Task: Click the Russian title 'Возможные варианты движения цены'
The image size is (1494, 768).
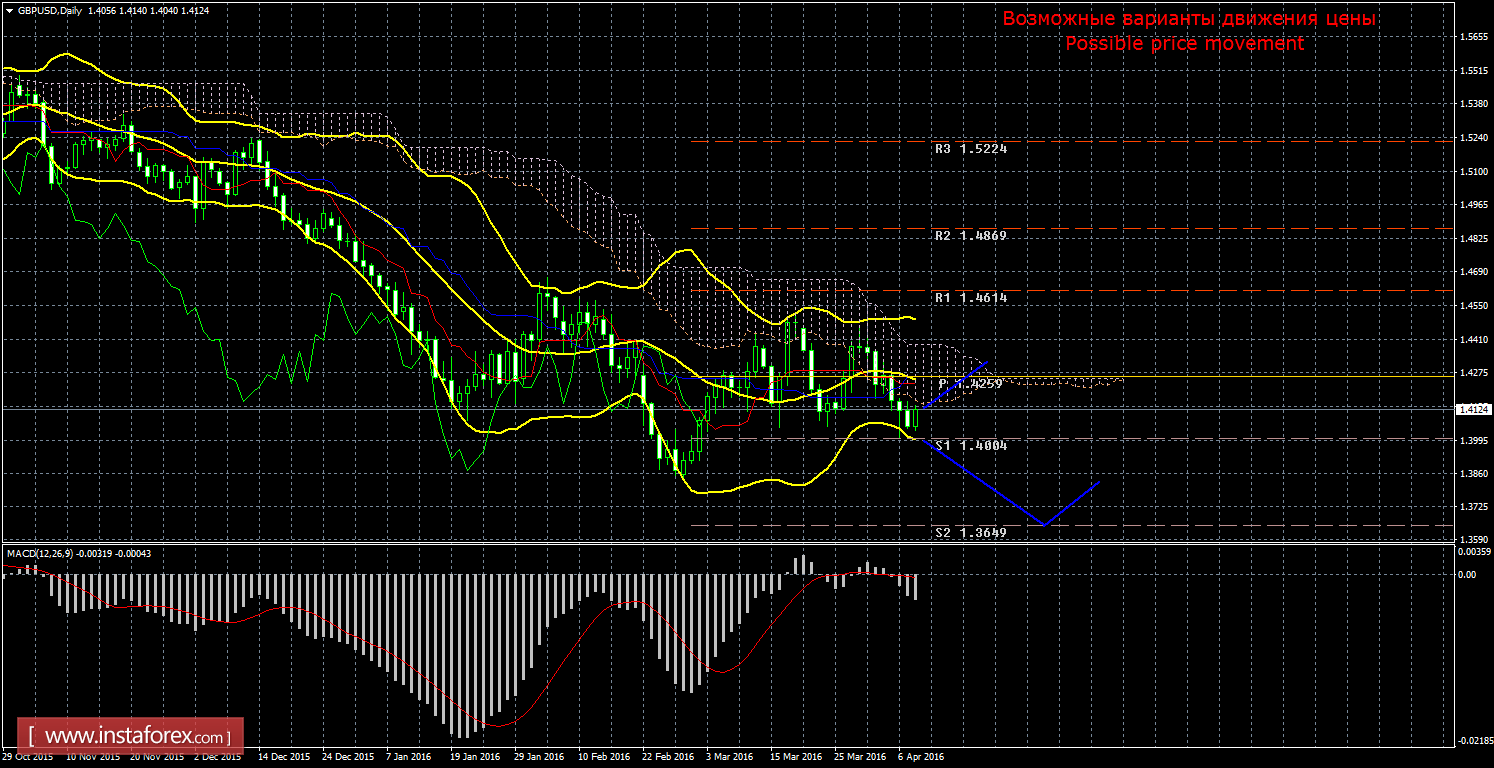Action: click(x=1189, y=19)
